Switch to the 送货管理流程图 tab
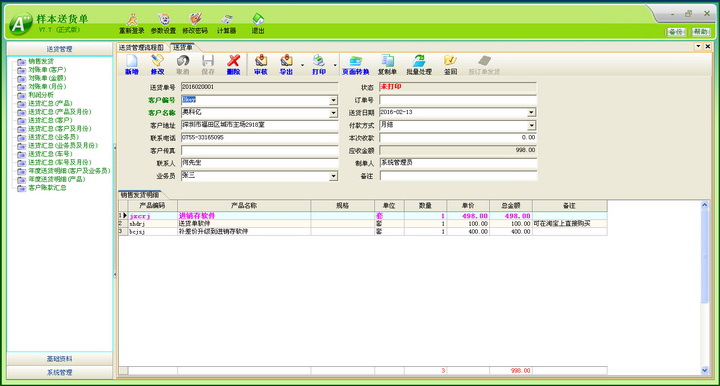This screenshot has height=386, width=720. (141, 48)
